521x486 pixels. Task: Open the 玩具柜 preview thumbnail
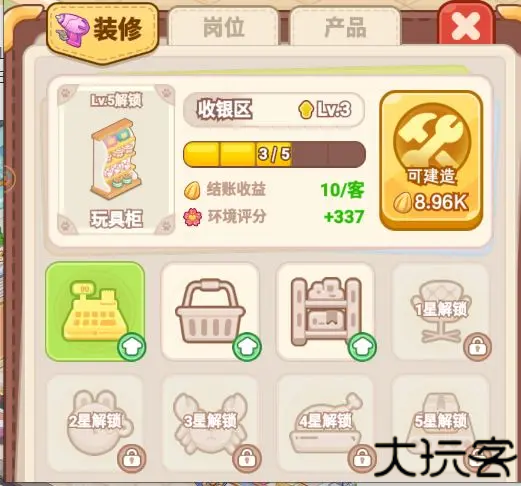click(x=116, y=160)
